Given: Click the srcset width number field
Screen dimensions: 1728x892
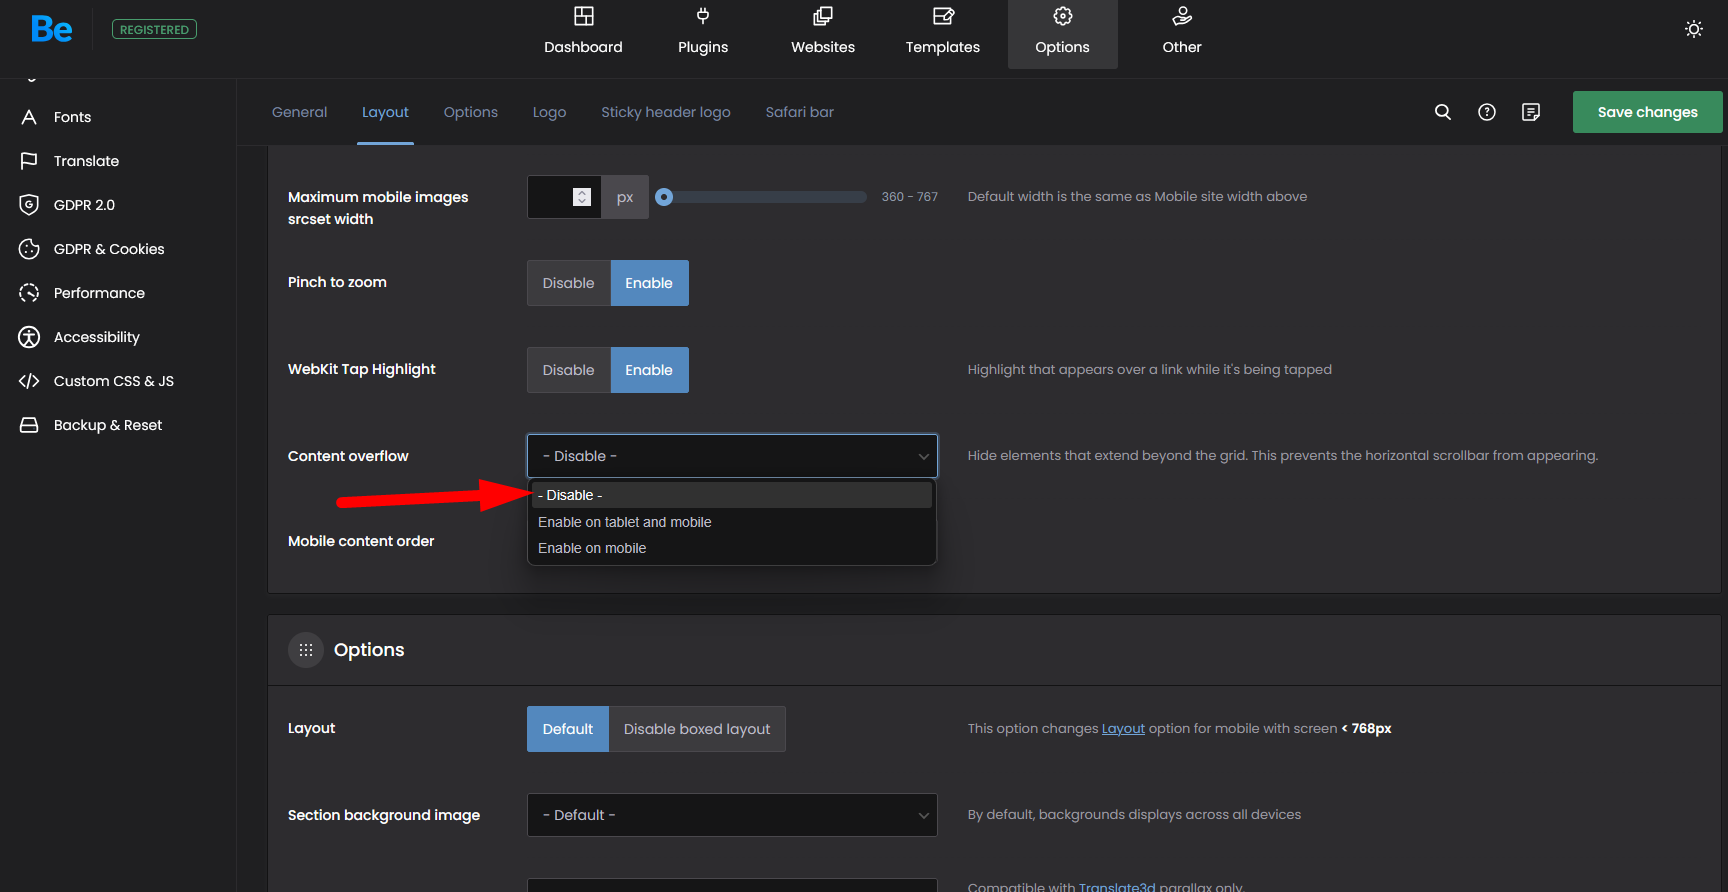Looking at the screenshot, I should [x=551, y=197].
